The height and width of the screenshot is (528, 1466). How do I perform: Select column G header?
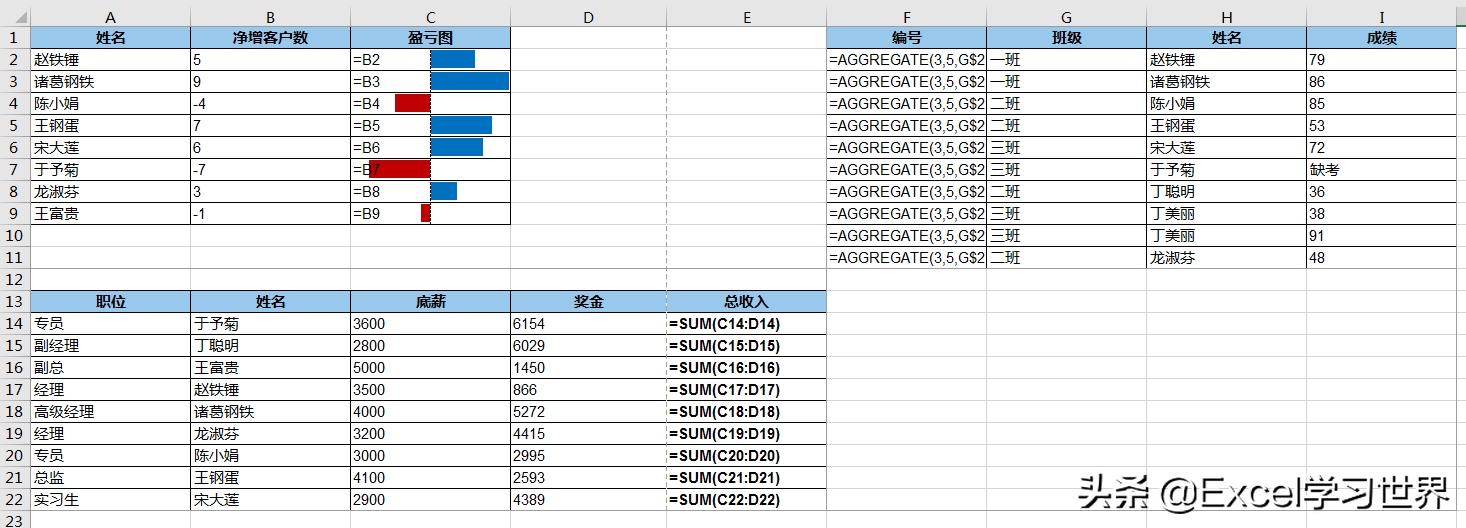click(1066, 16)
